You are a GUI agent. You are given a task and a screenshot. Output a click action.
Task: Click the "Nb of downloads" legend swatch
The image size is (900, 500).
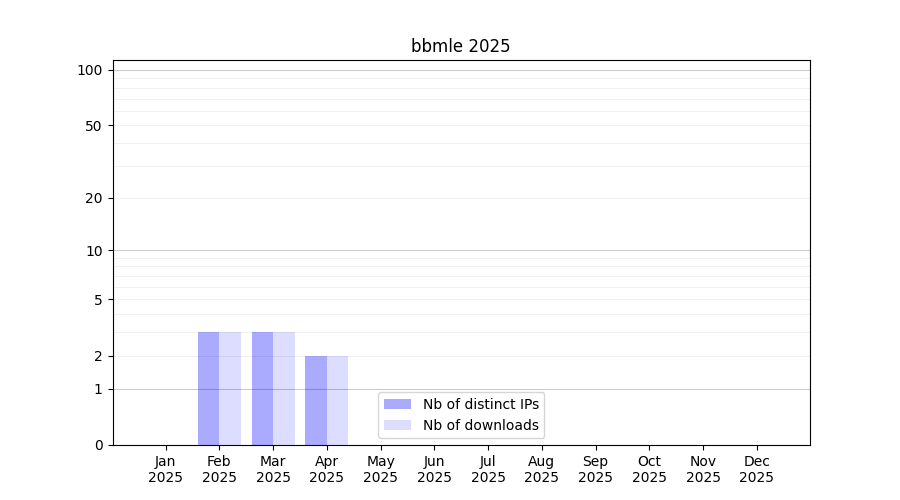[x=397, y=425]
